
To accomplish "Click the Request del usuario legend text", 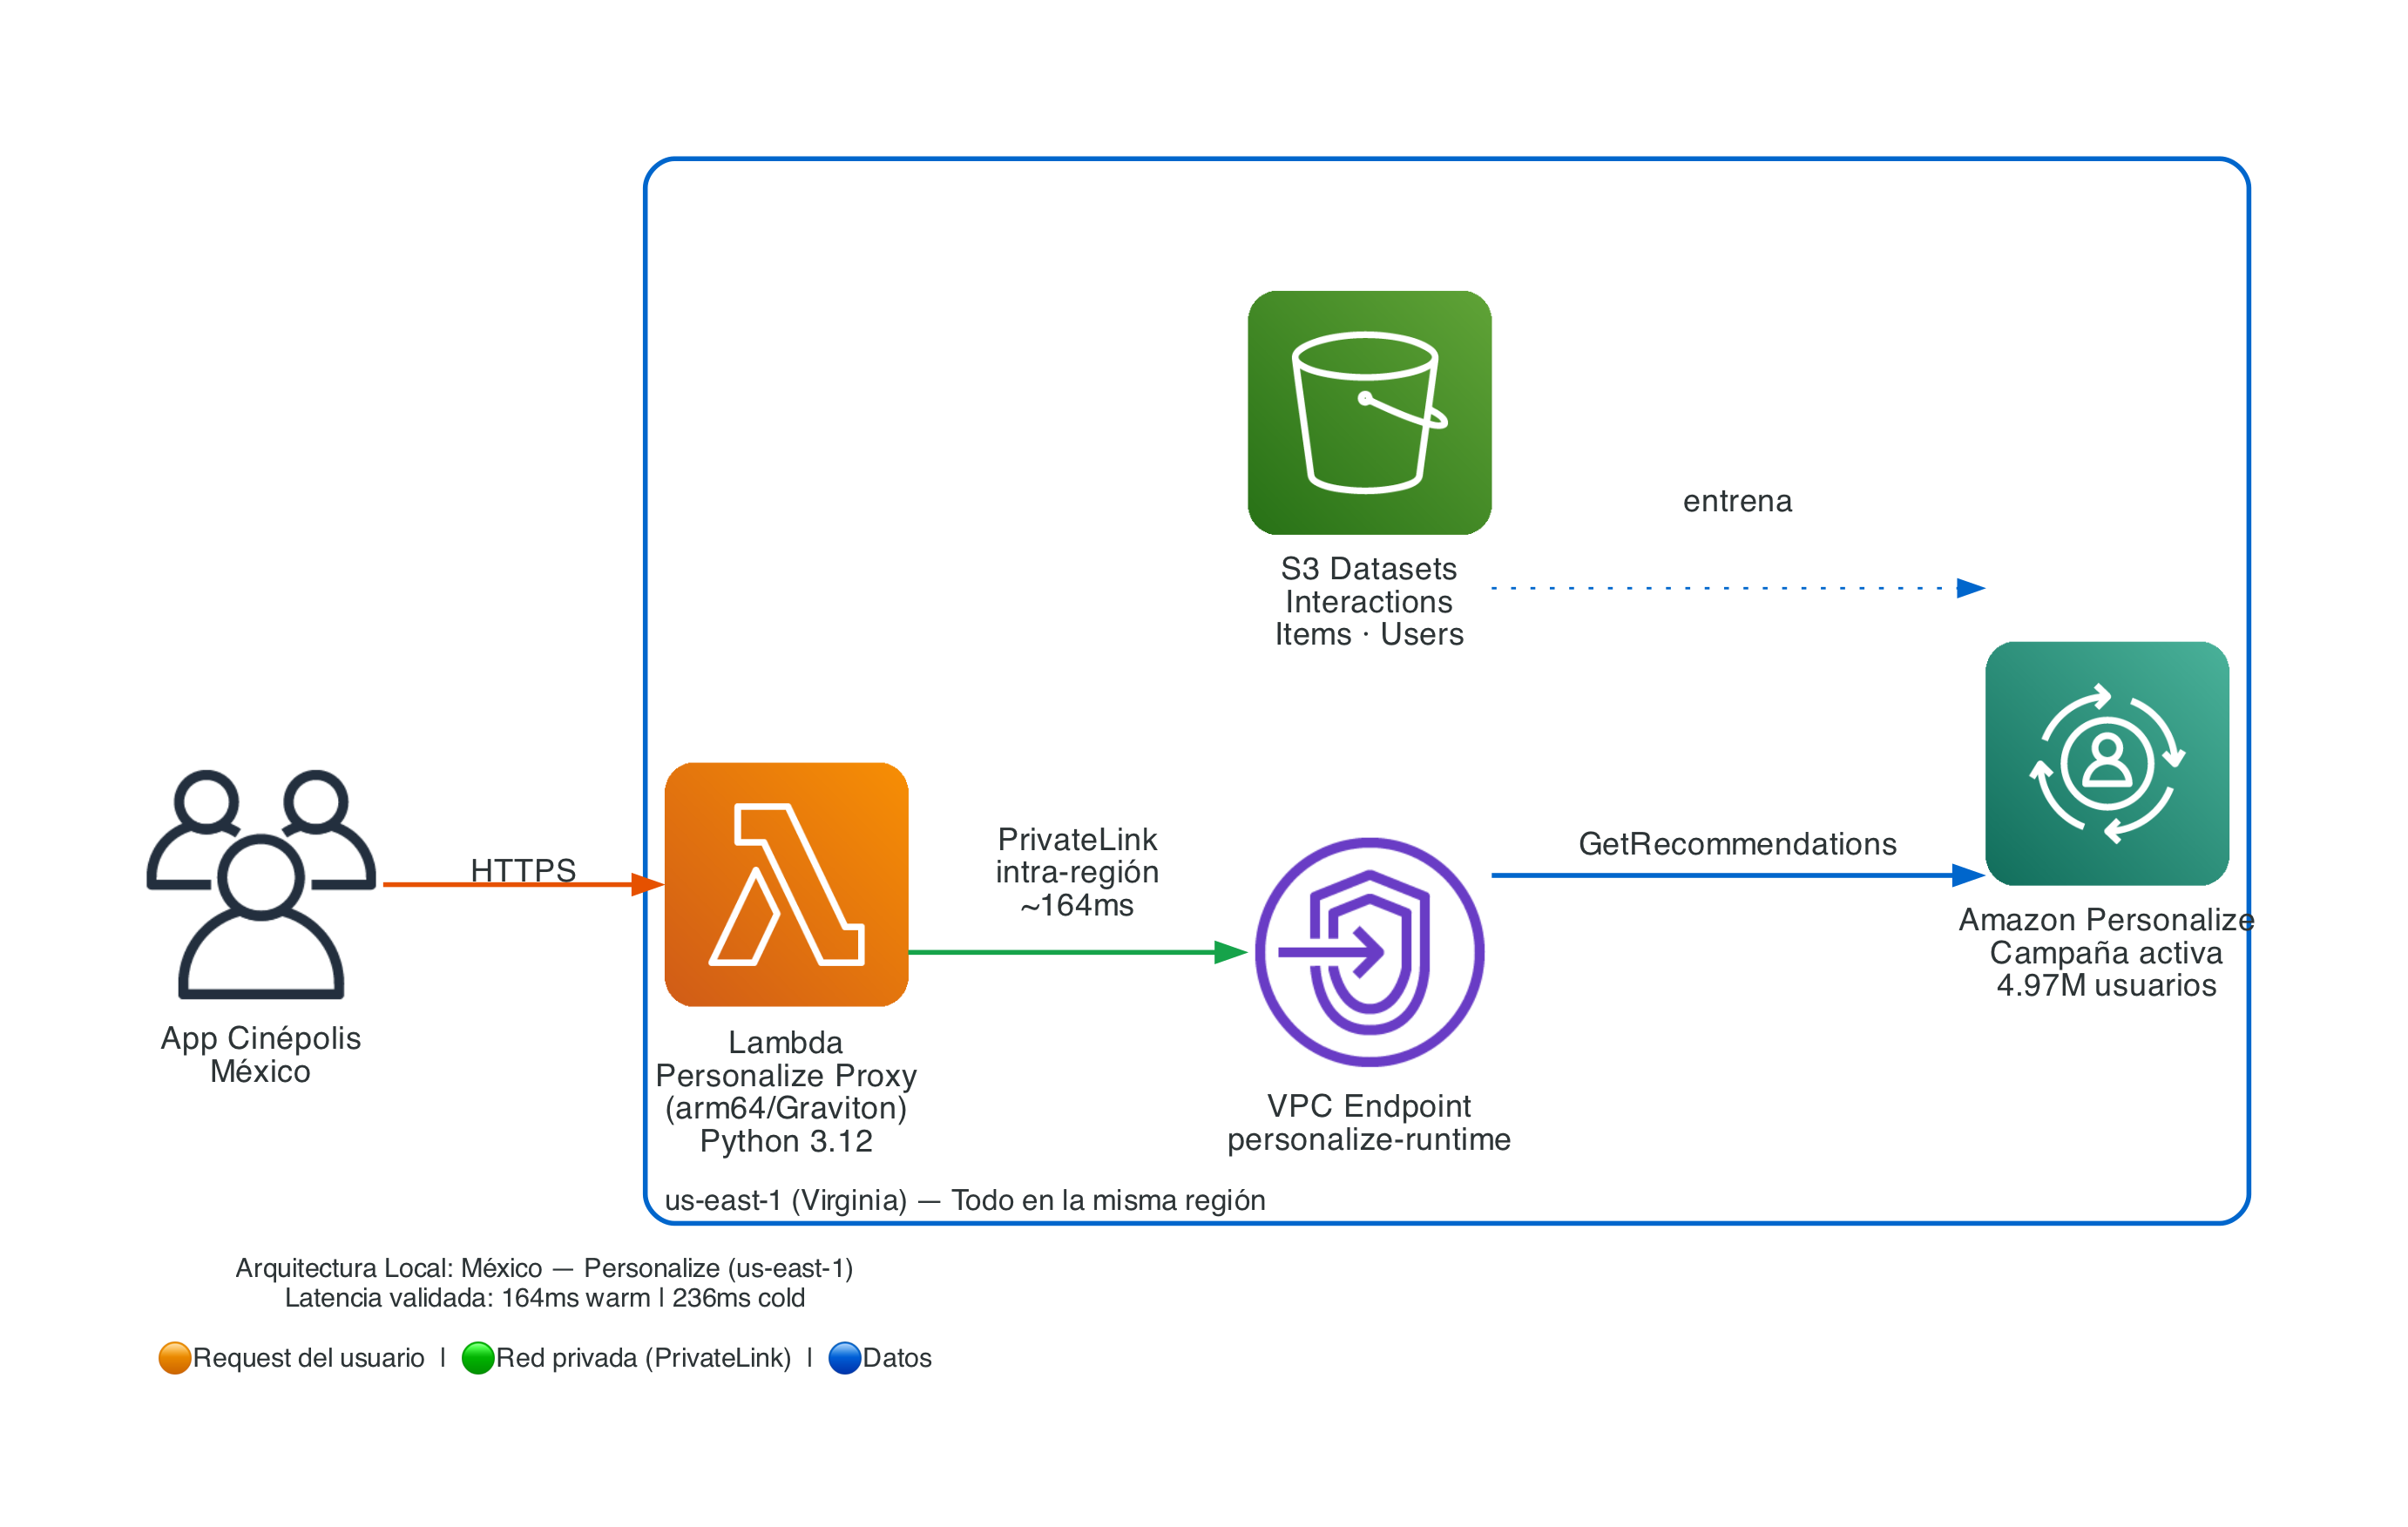I will click(308, 1357).
